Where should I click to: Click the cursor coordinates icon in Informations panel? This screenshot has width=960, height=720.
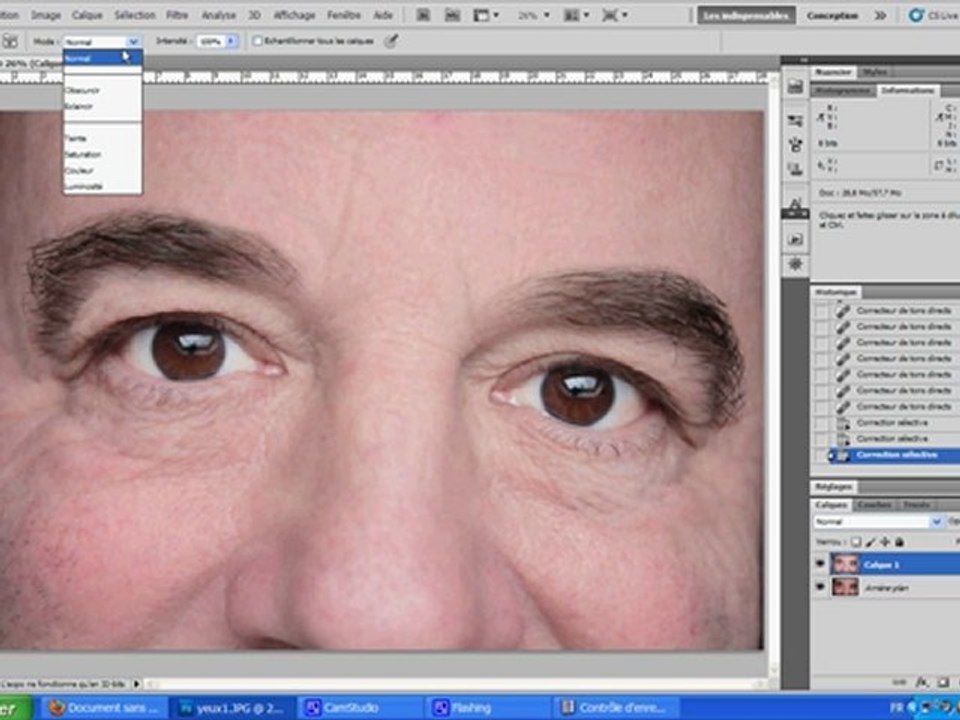pyautogui.click(x=821, y=164)
